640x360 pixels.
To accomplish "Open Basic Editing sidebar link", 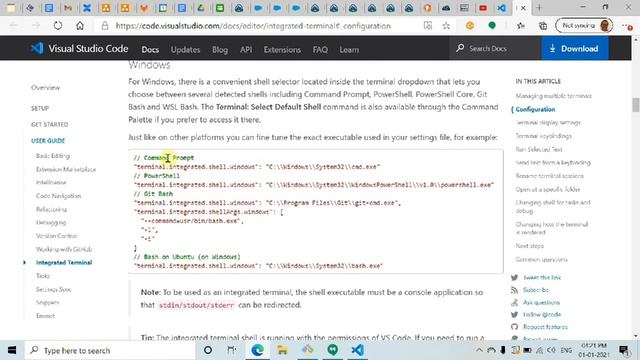I will 53,156.
